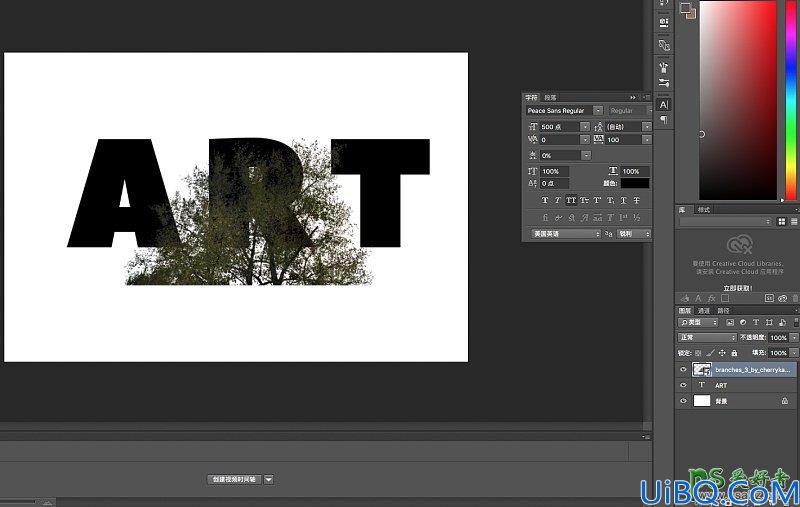800x507 pixels.
Task: Click the vertical scale 100% field
Action: pos(554,171)
